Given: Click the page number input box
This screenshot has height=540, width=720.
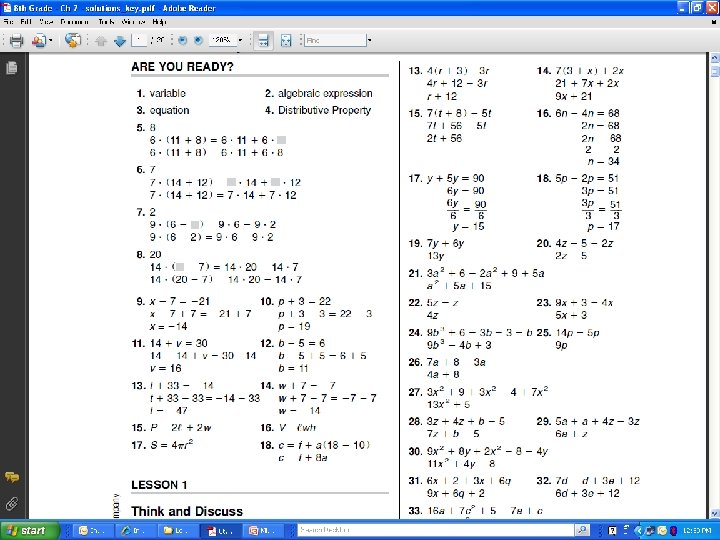Looking at the screenshot, I should (139, 40).
